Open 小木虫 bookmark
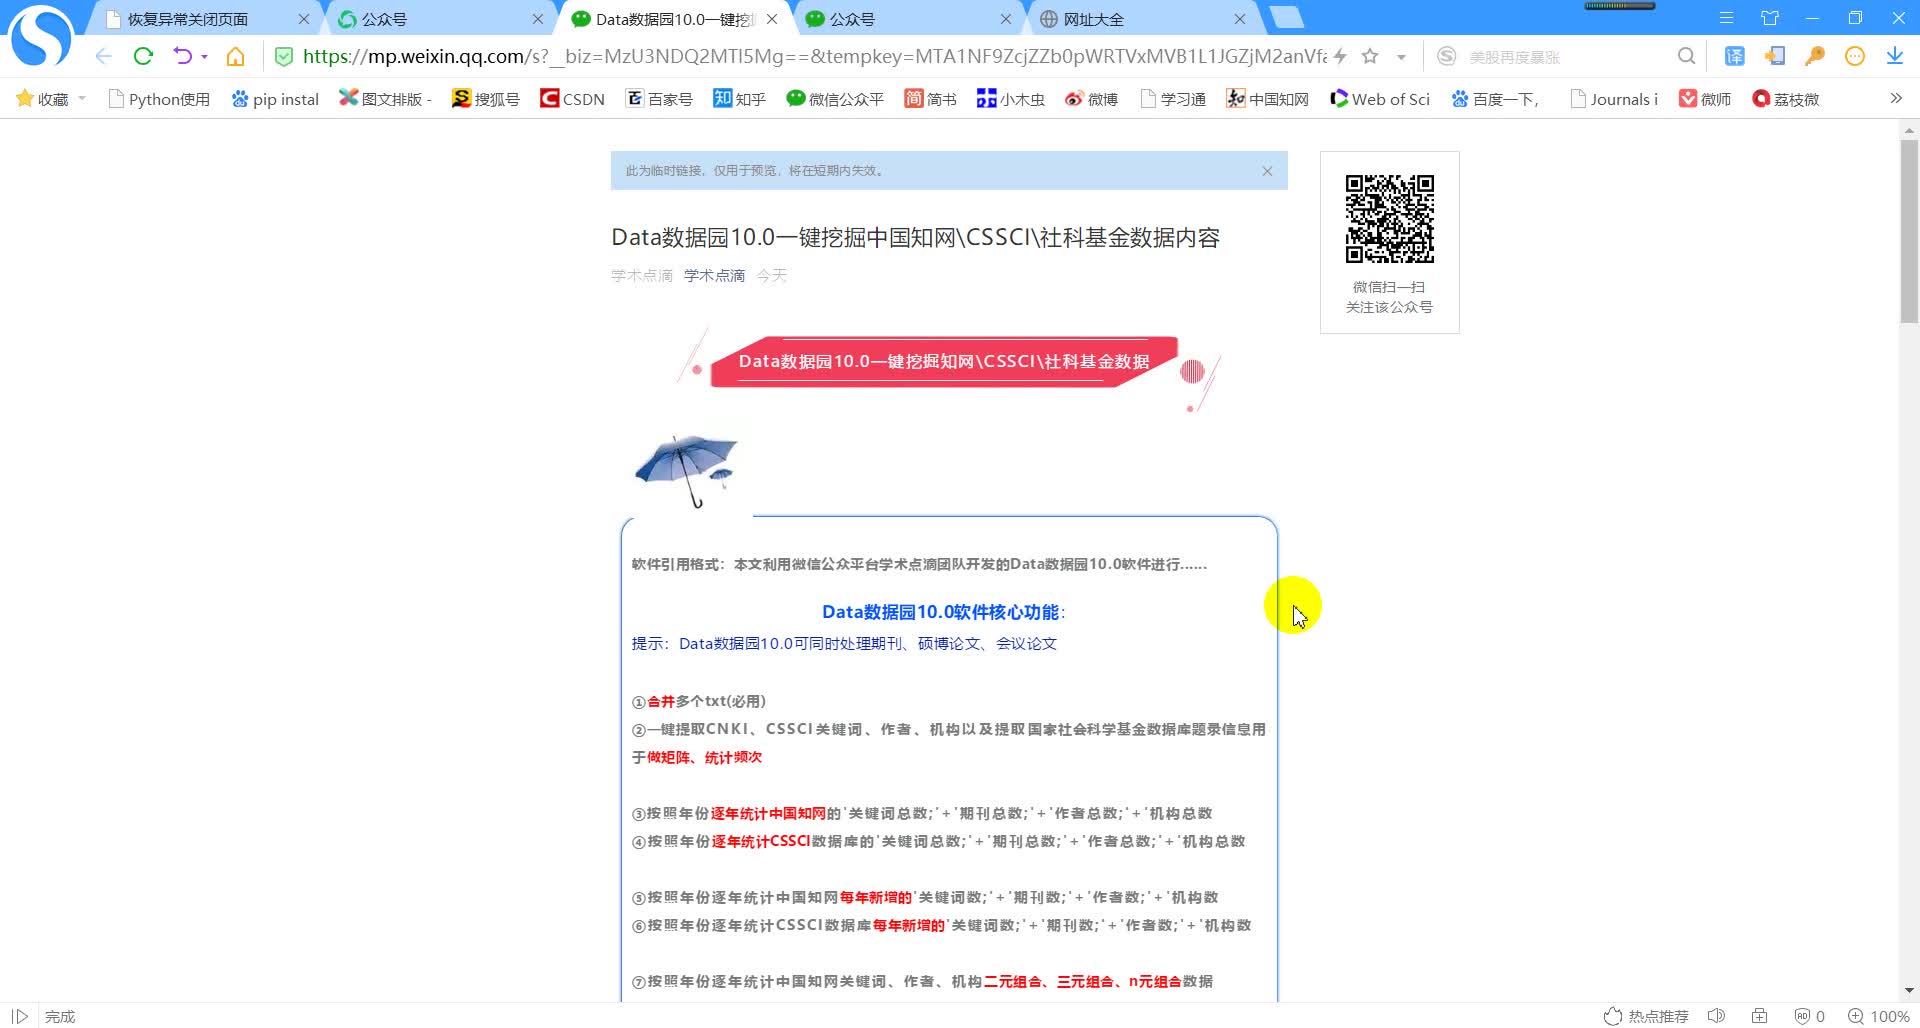This screenshot has width=1920, height=1028. 1011,99
